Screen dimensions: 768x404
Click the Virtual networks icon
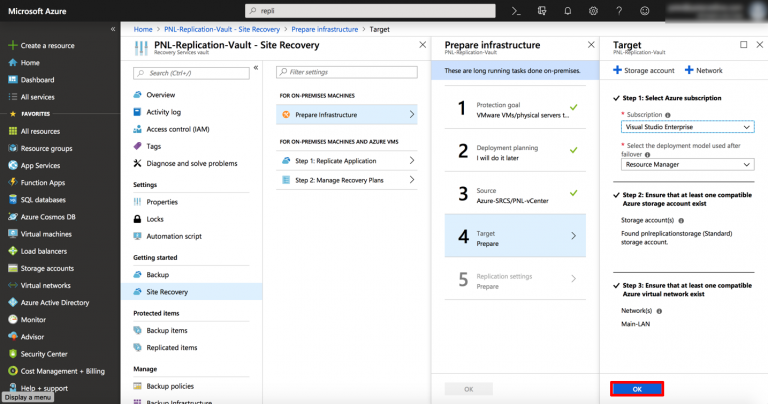click(13, 285)
